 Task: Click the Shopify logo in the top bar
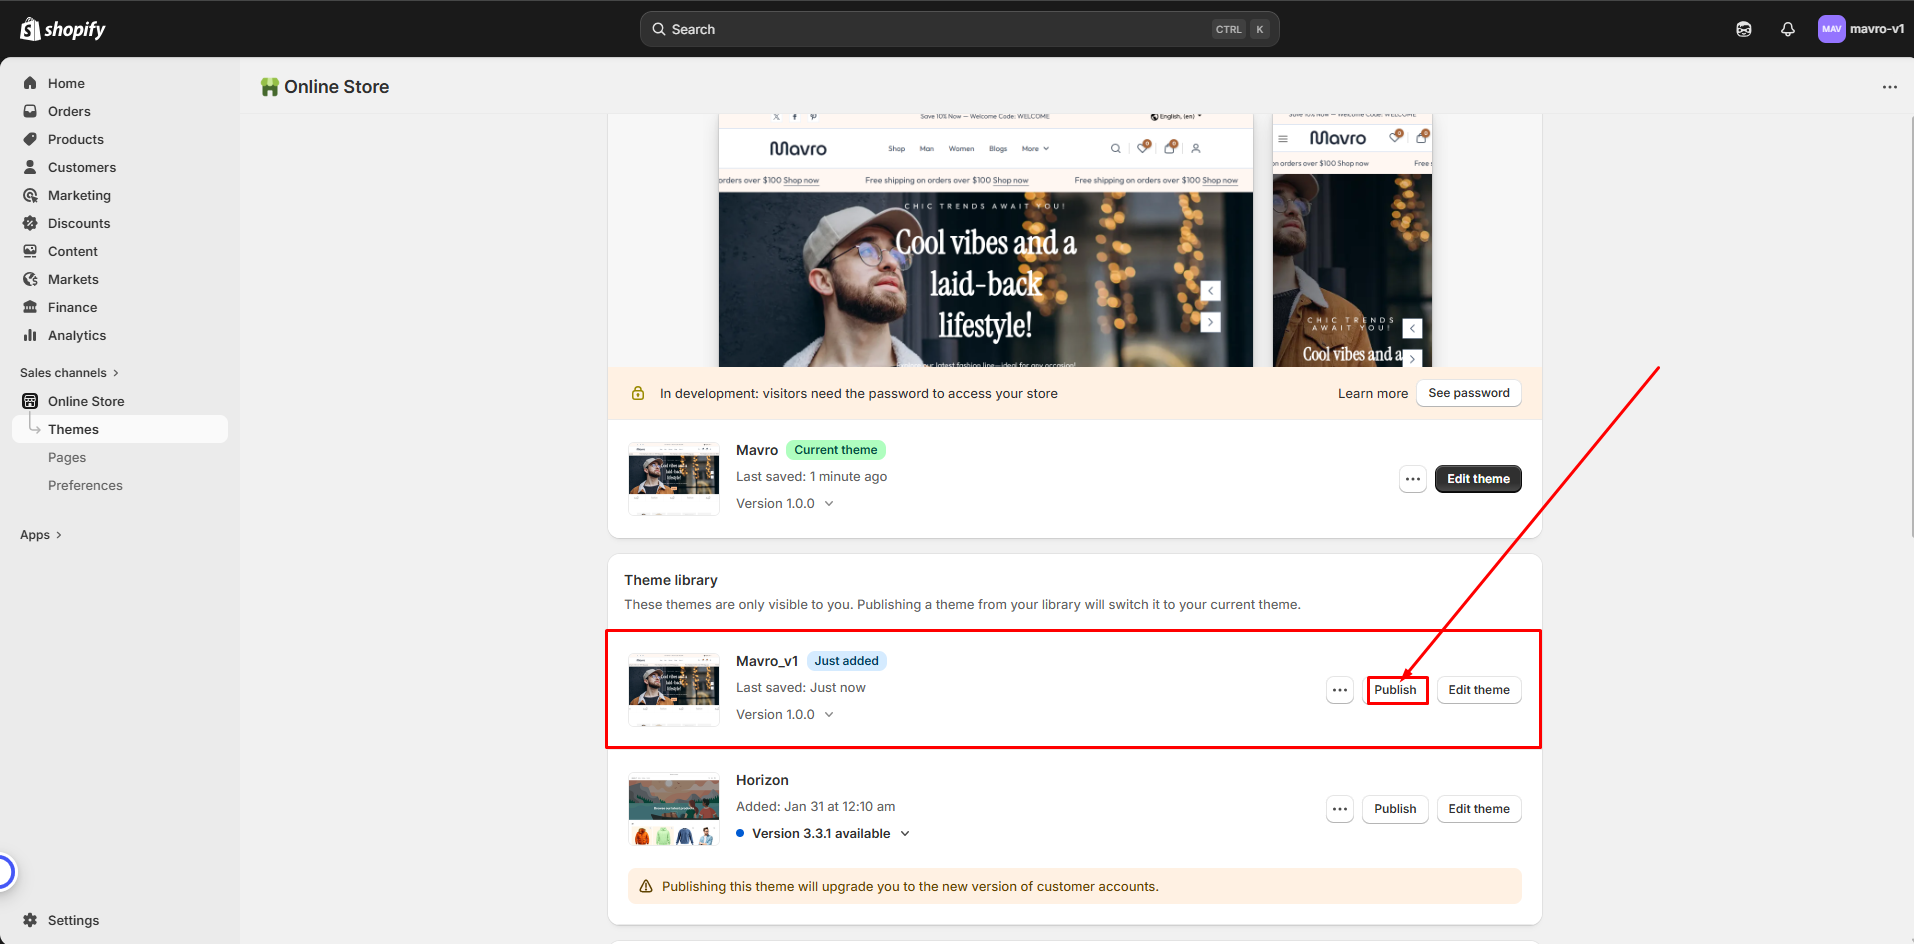pos(63,29)
